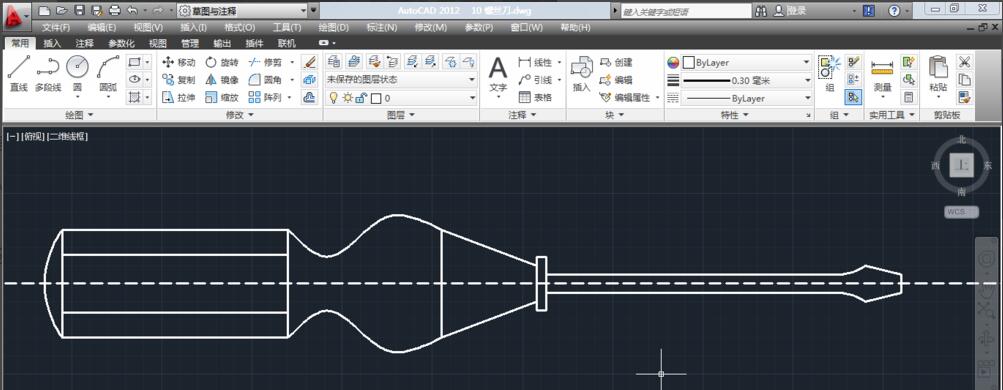Open the workspace dropdown 草图与注释
This screenshot has height=390, width=1003.
pyautogui.click(x=242, y=10)
